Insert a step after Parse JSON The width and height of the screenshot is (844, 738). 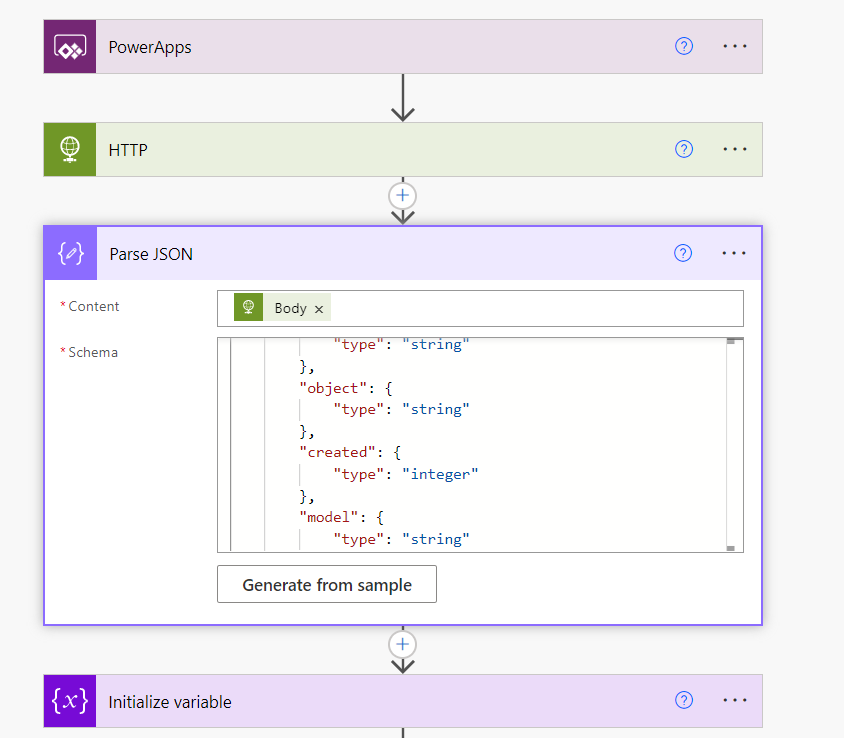click(x=403, y=644)
